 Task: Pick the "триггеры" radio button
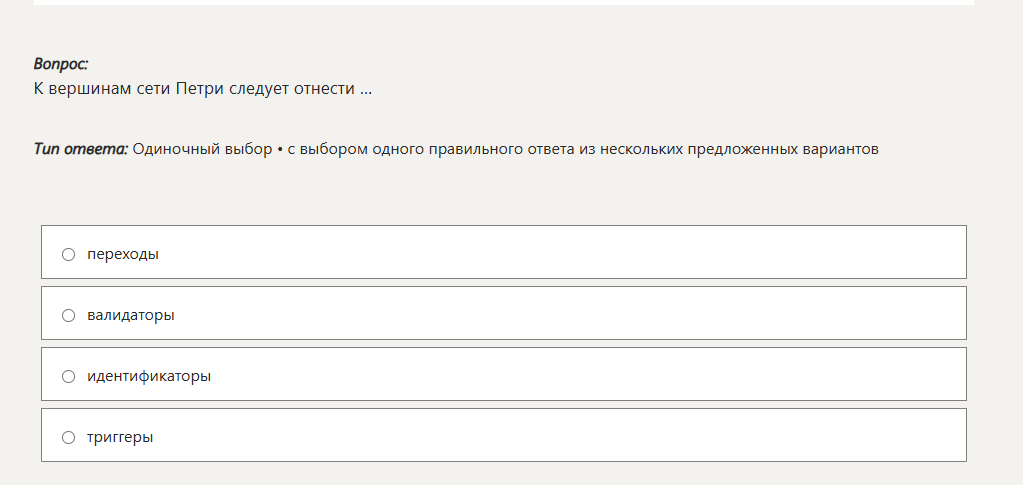tap(69, 437)
